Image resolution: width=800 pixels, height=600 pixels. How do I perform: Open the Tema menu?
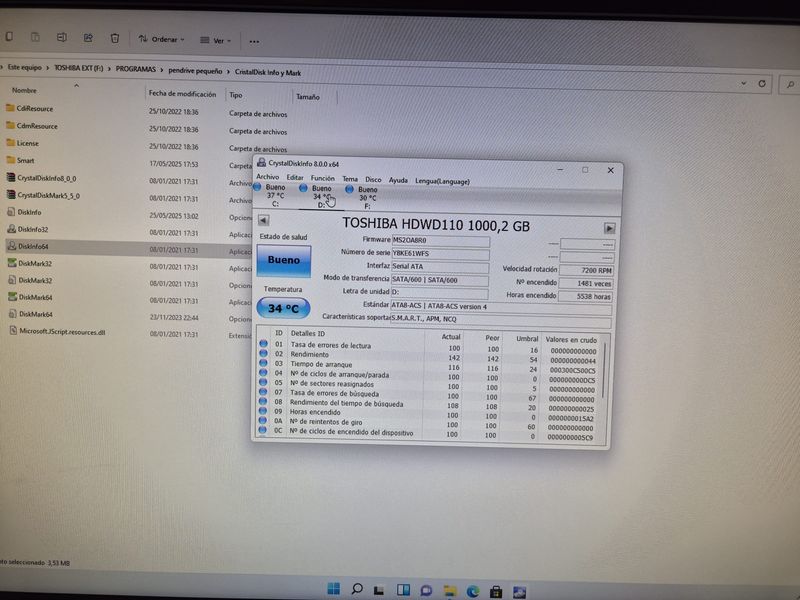350,179
